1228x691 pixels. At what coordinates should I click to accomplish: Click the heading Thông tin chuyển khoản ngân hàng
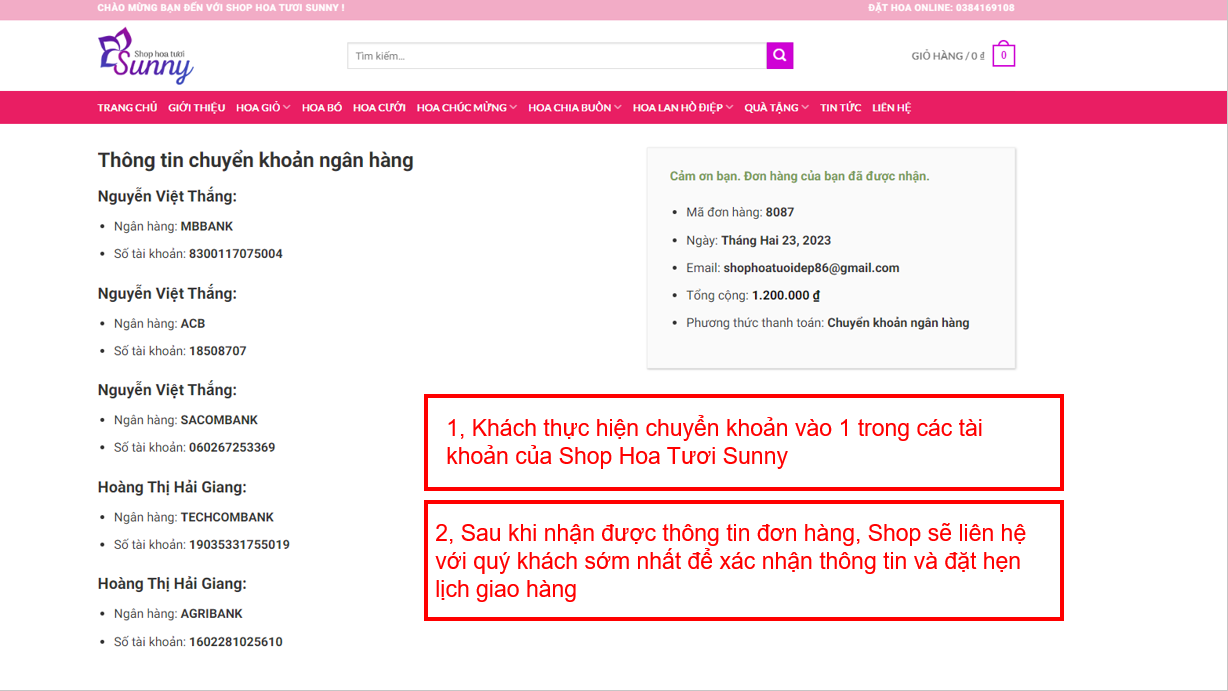click(x=255, y=160)
